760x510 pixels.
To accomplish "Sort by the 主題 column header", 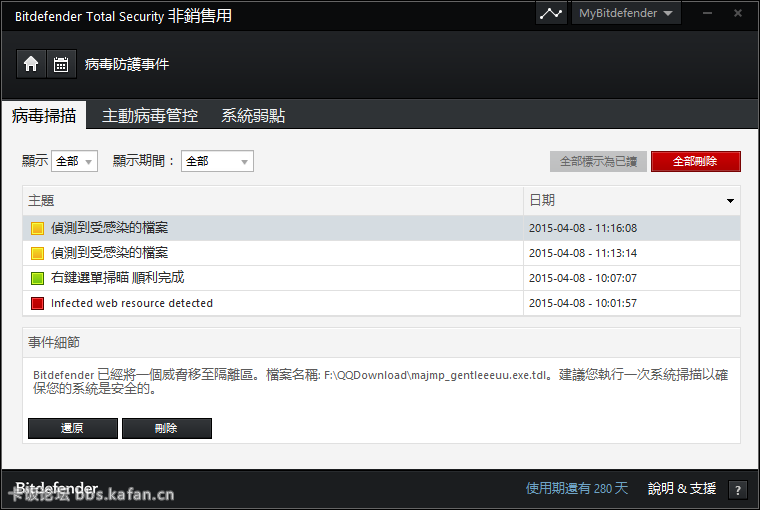I will (273, 201).
